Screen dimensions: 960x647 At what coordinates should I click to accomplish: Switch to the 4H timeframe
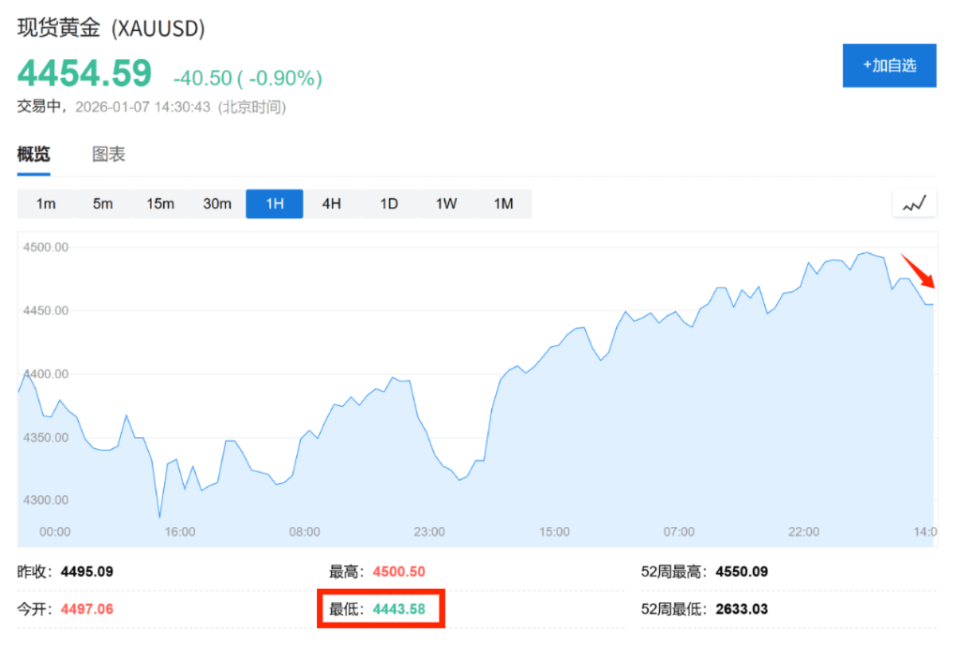coord(331,202)
